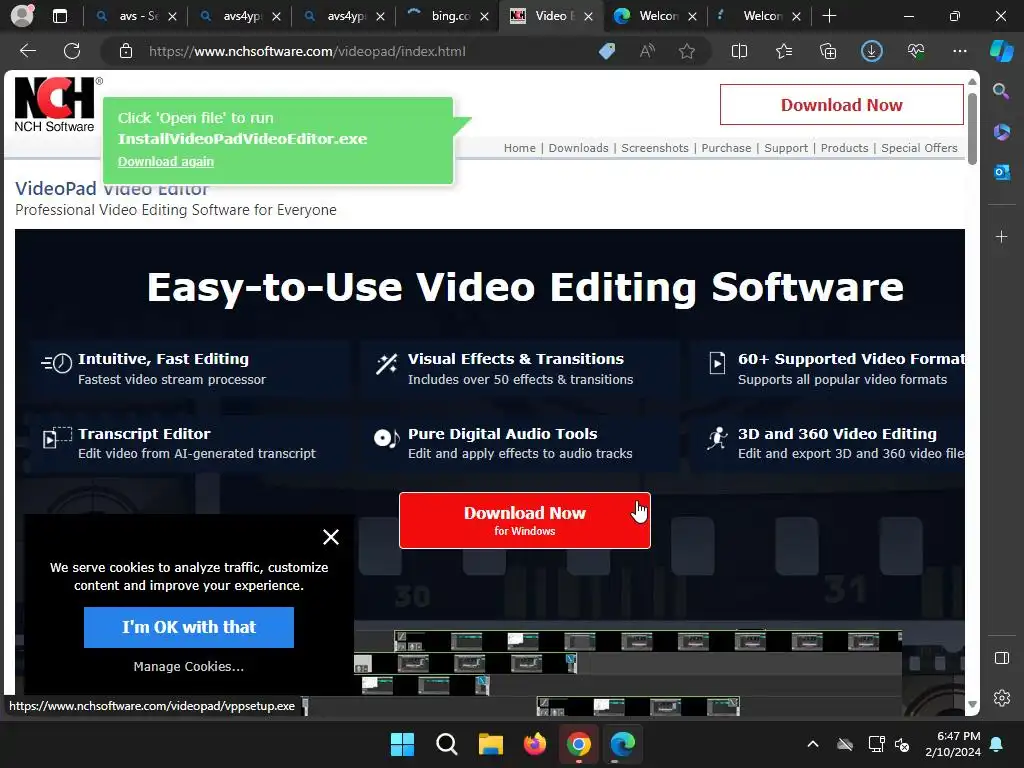Image resolution: width=1024 pixels, height=768 pixels.
Task: Accept cookies with I'm OK with that
Action: pyautogui.click(x=189, y=627)
